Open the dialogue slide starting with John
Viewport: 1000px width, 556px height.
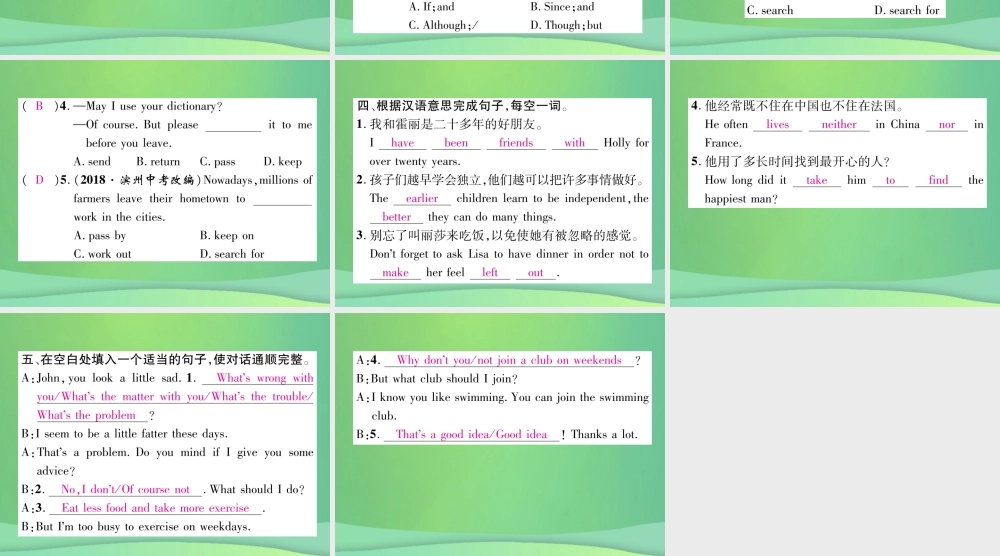pos(165,434)
